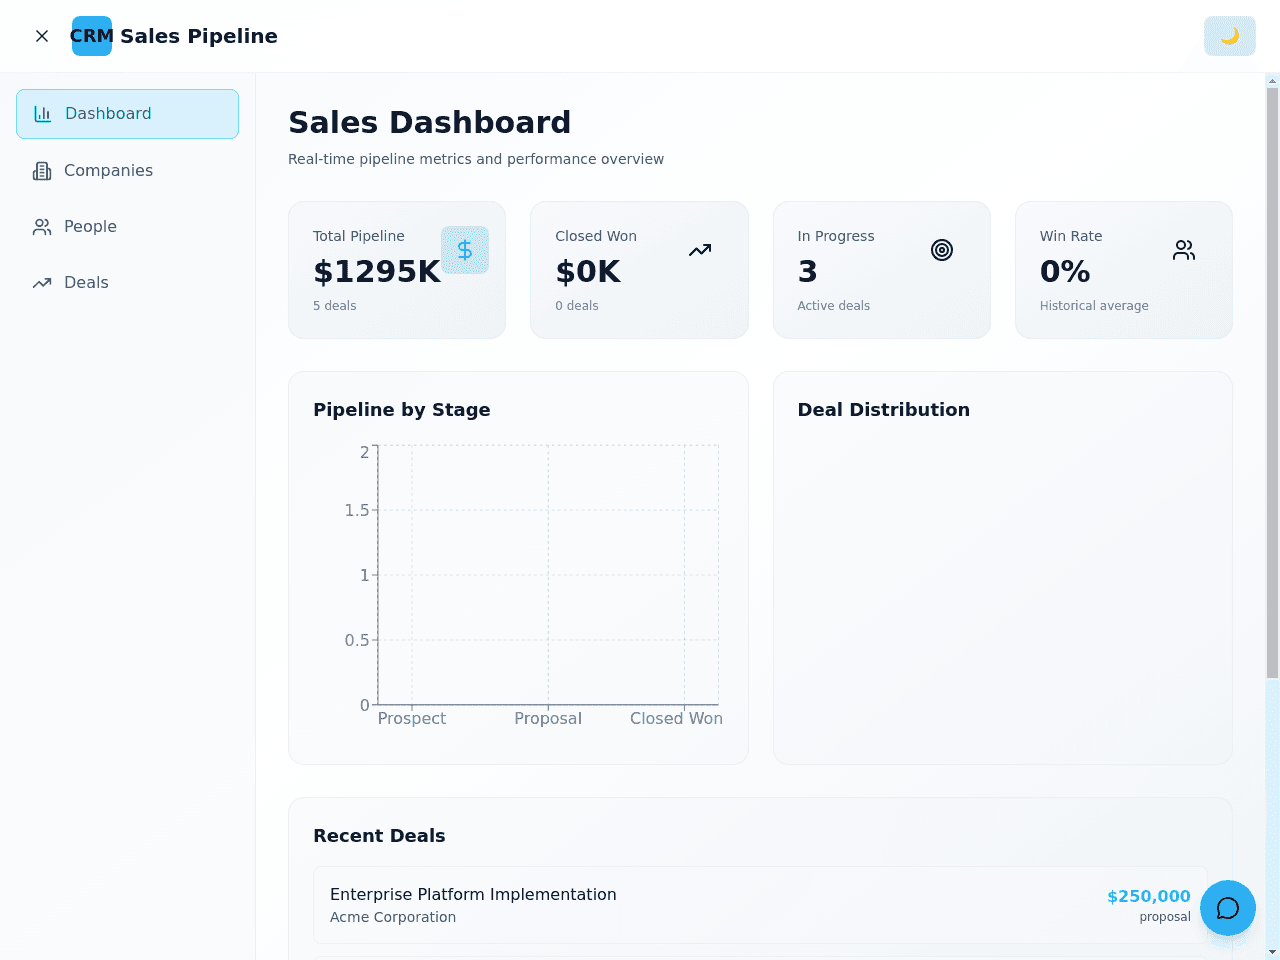This screenshot has width=1280, height=960.
Task: Click the proposal stage label on the deal
Action: pyautogui.click(x=1165, y=917)
